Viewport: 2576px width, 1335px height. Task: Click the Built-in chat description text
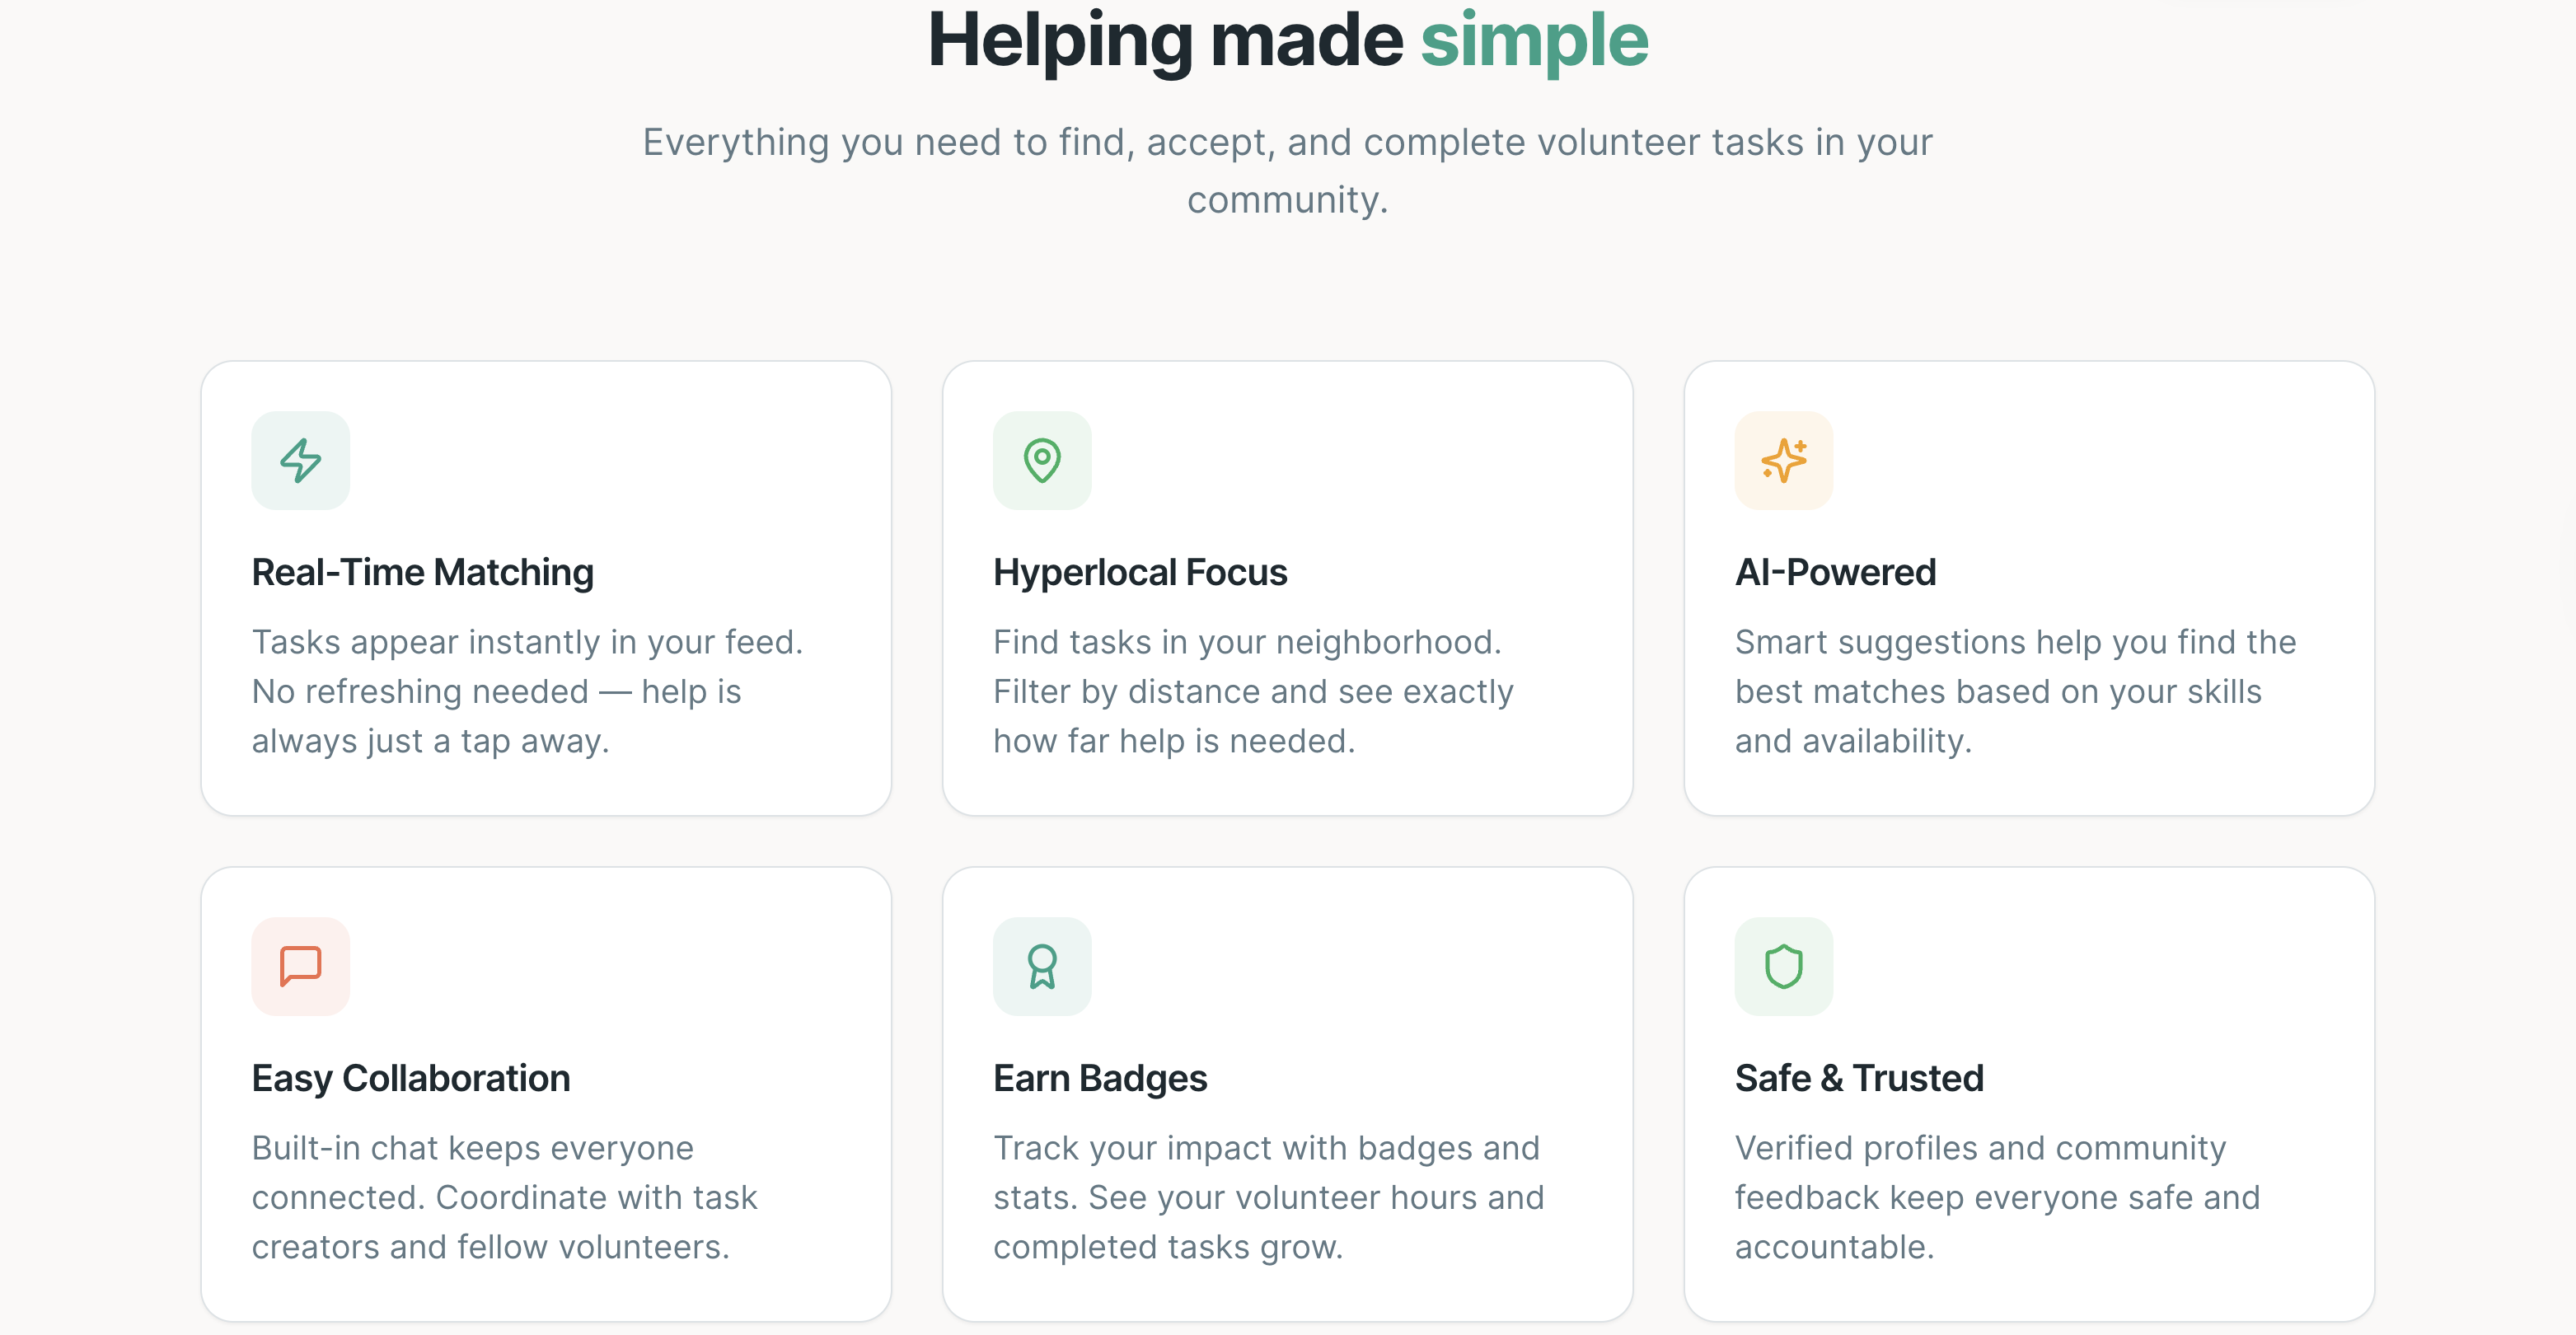[504, 1197]
